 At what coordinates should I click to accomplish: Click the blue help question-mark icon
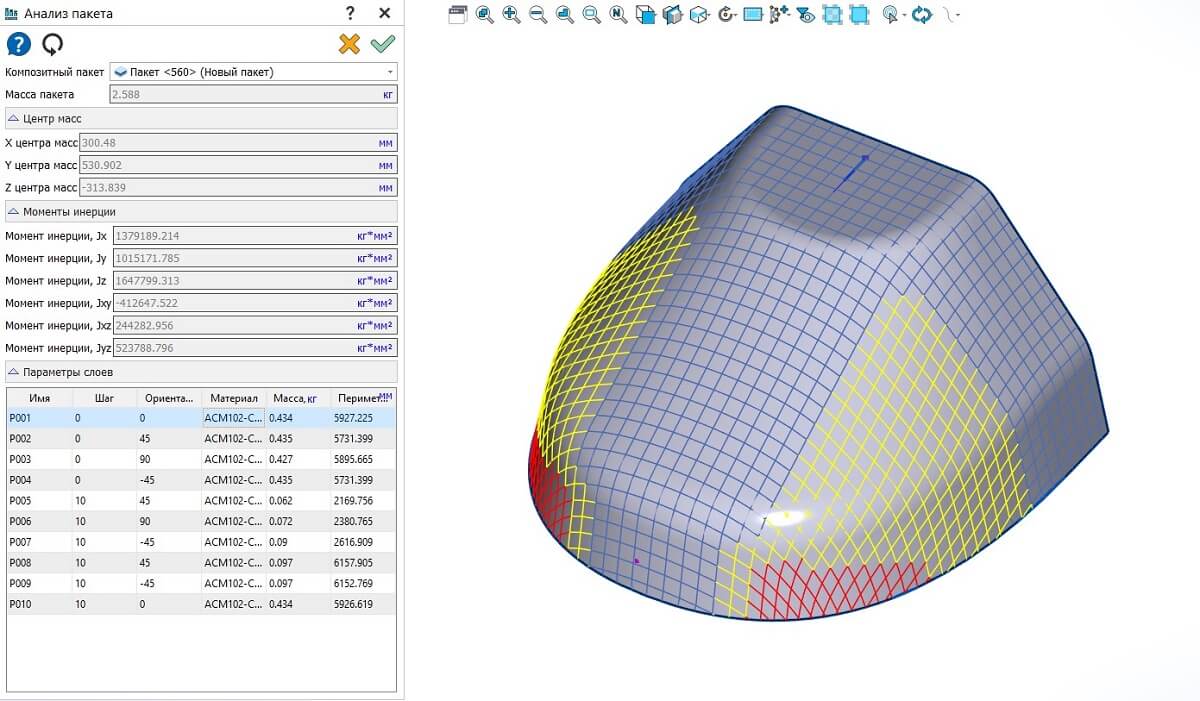coord(18,44)
